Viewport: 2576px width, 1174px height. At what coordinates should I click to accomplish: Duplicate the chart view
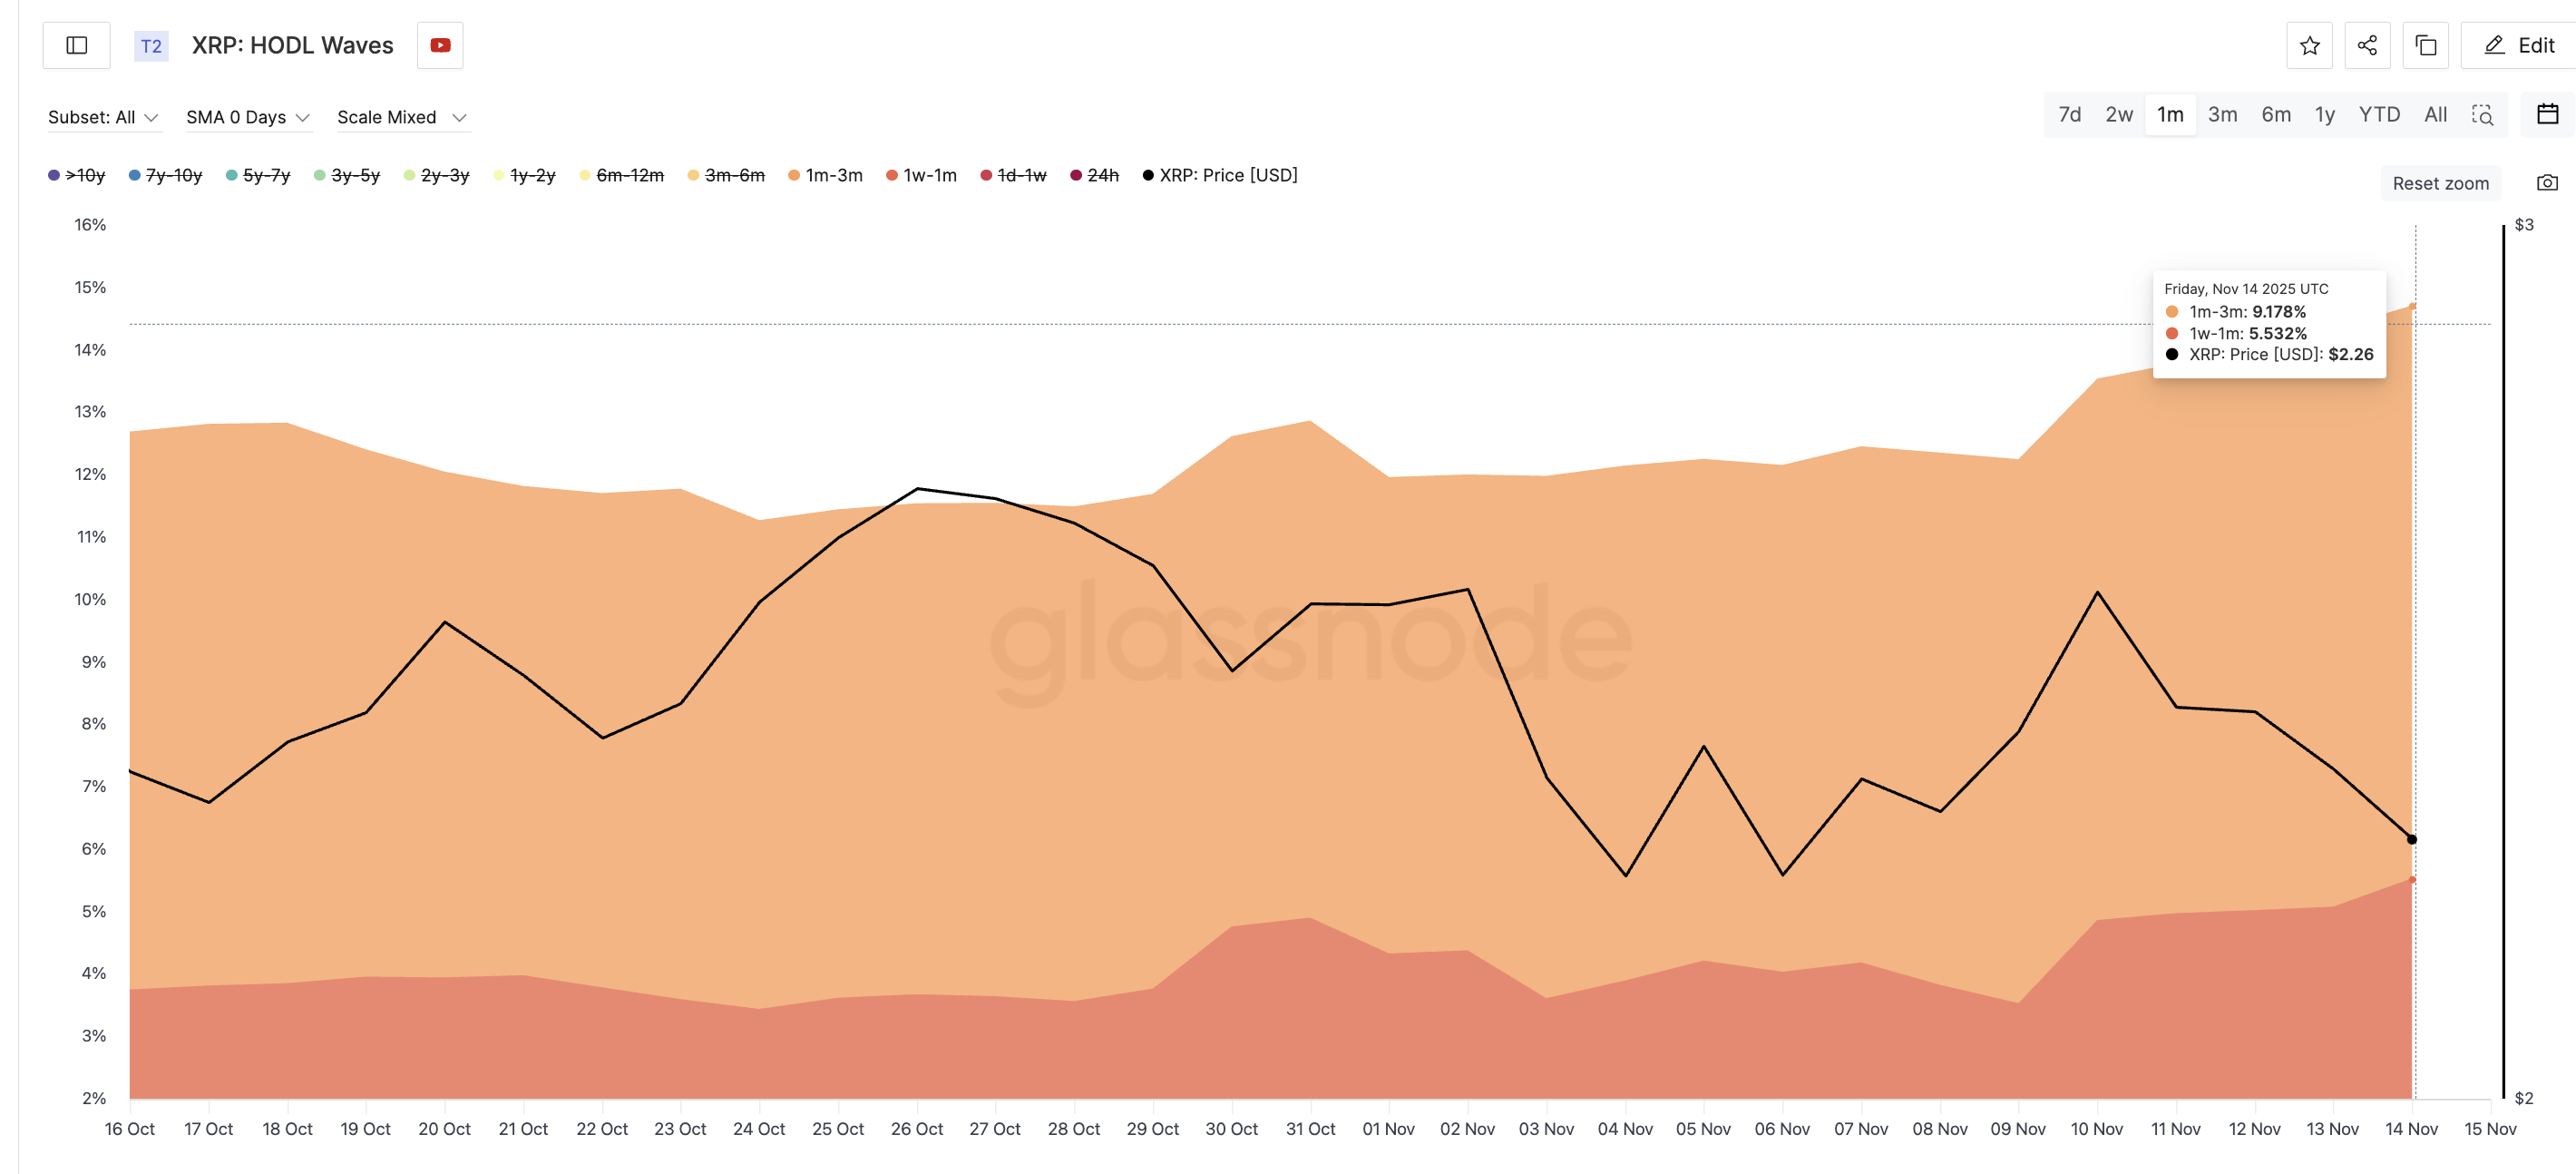[2424, 45]
